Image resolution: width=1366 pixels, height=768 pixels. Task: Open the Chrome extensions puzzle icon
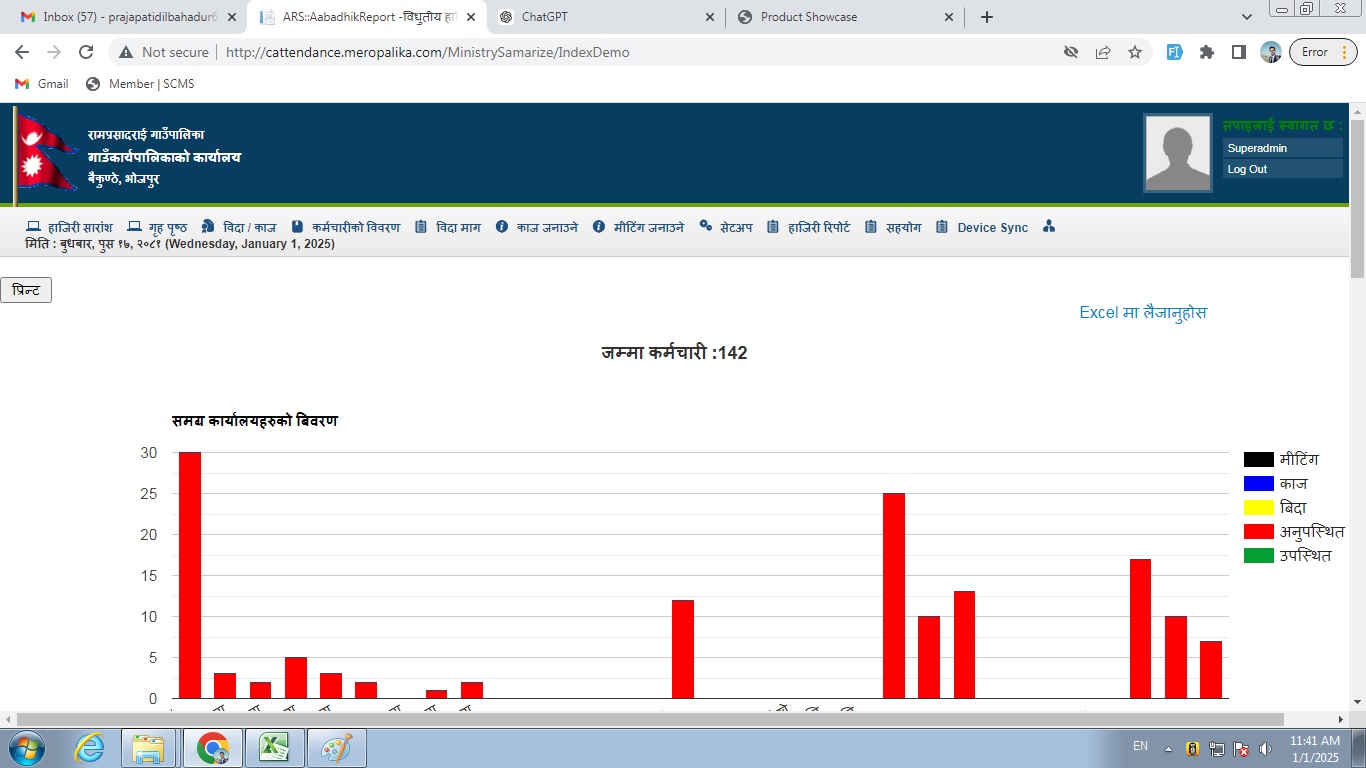point(1207,52)
